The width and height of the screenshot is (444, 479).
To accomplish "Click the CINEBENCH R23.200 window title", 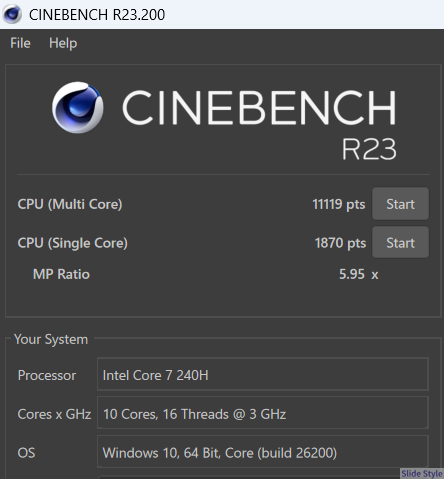I will click(x=97, y=15).
